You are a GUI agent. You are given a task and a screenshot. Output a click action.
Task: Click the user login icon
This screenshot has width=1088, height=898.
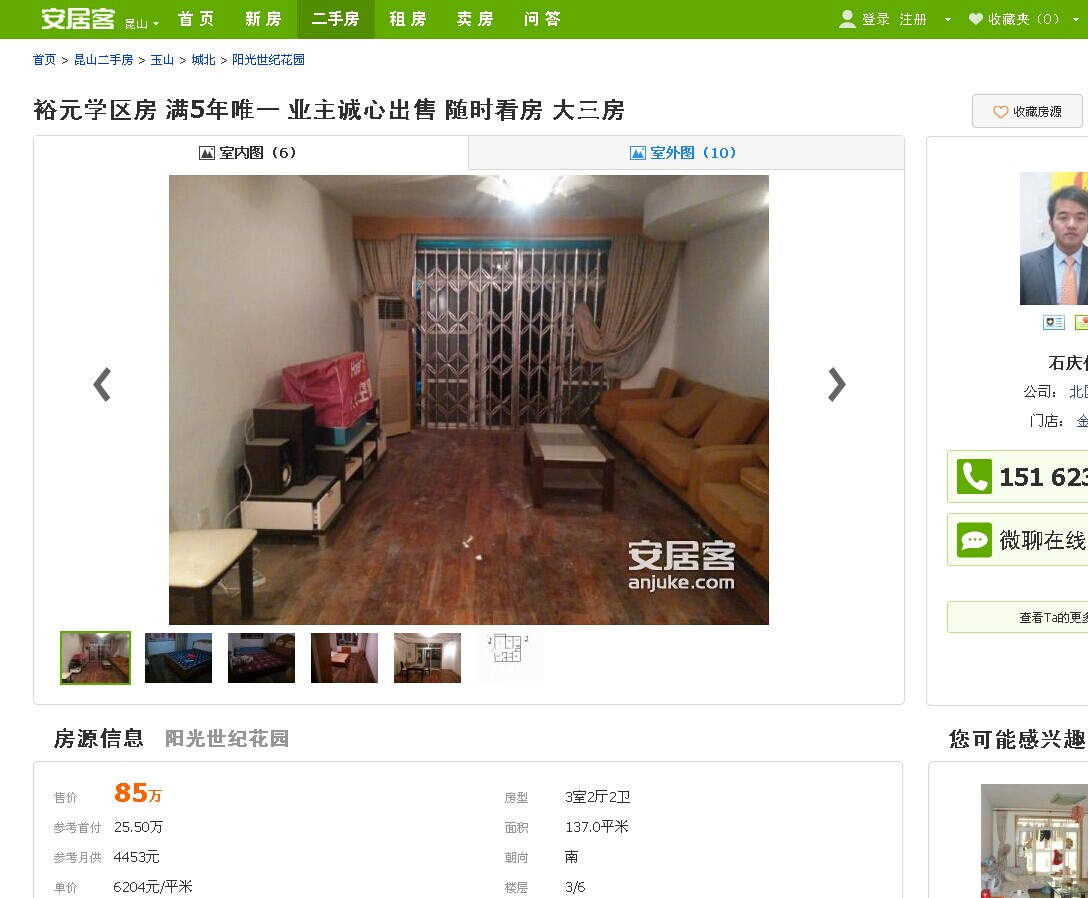click(847, 19)
